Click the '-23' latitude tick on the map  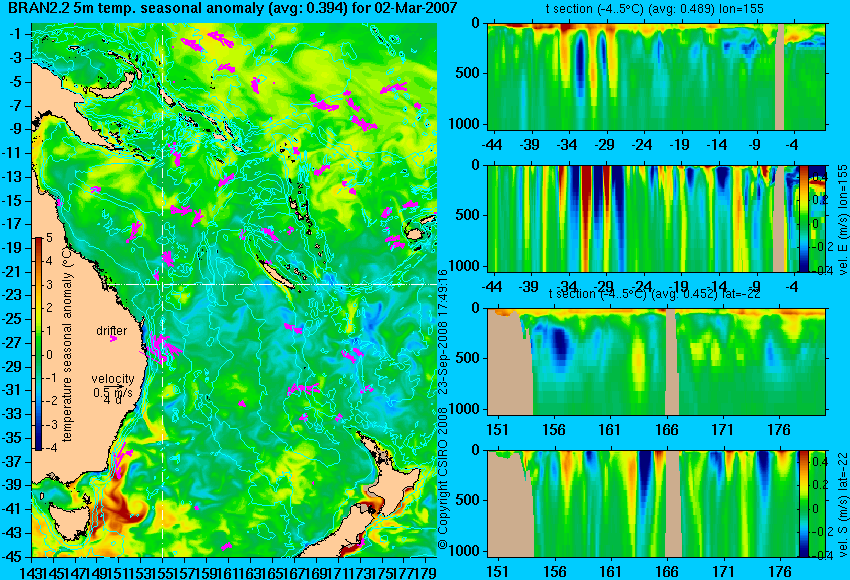tap(14, 295)
